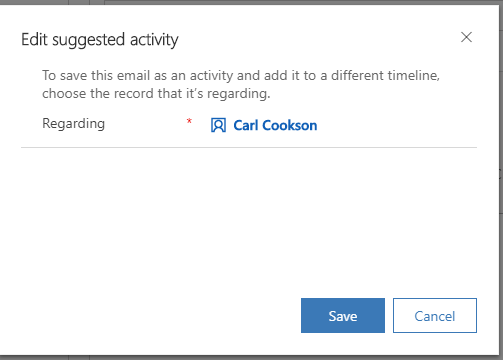Image resolution: width=503 pixels, height=360 pixels.
Task: Click the word 'Cookson' in the lookup
Action: 290,125
